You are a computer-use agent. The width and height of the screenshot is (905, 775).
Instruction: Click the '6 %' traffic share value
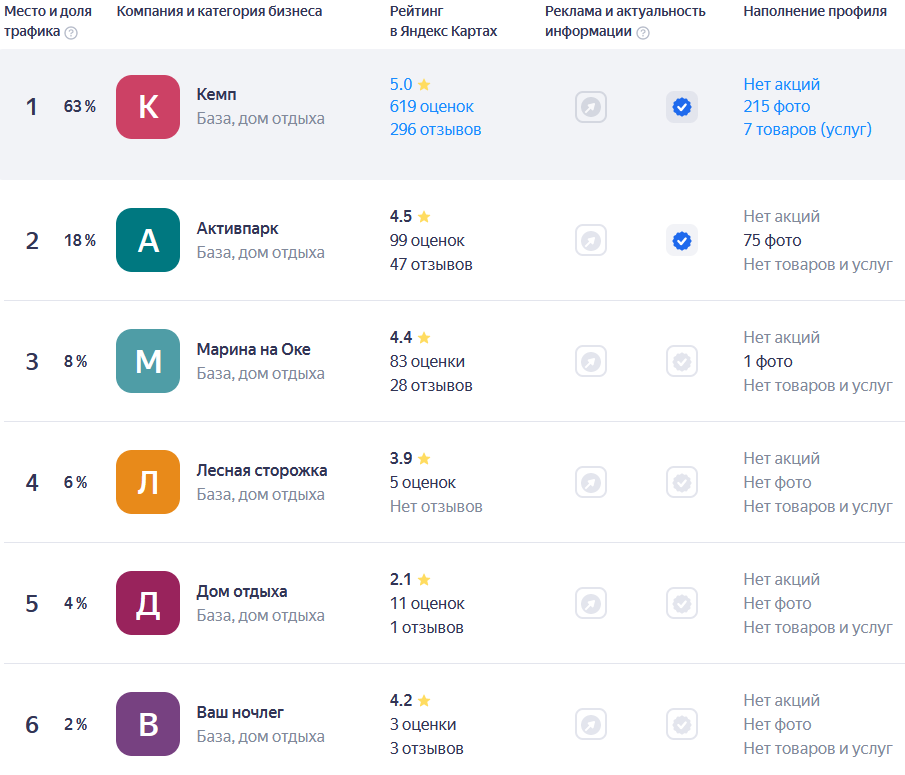coord(76,482)
